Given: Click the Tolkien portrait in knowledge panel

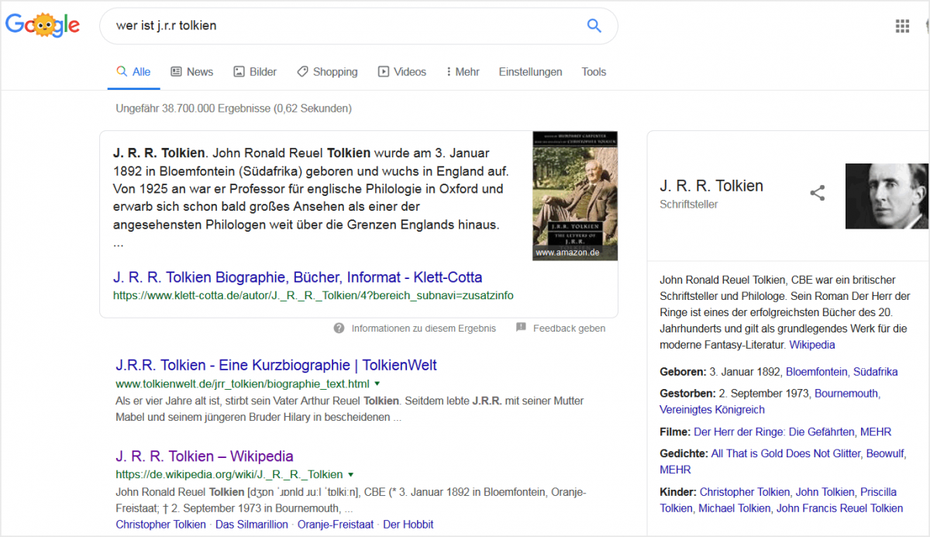Looking at the screenshot, I should click(887, 196).
